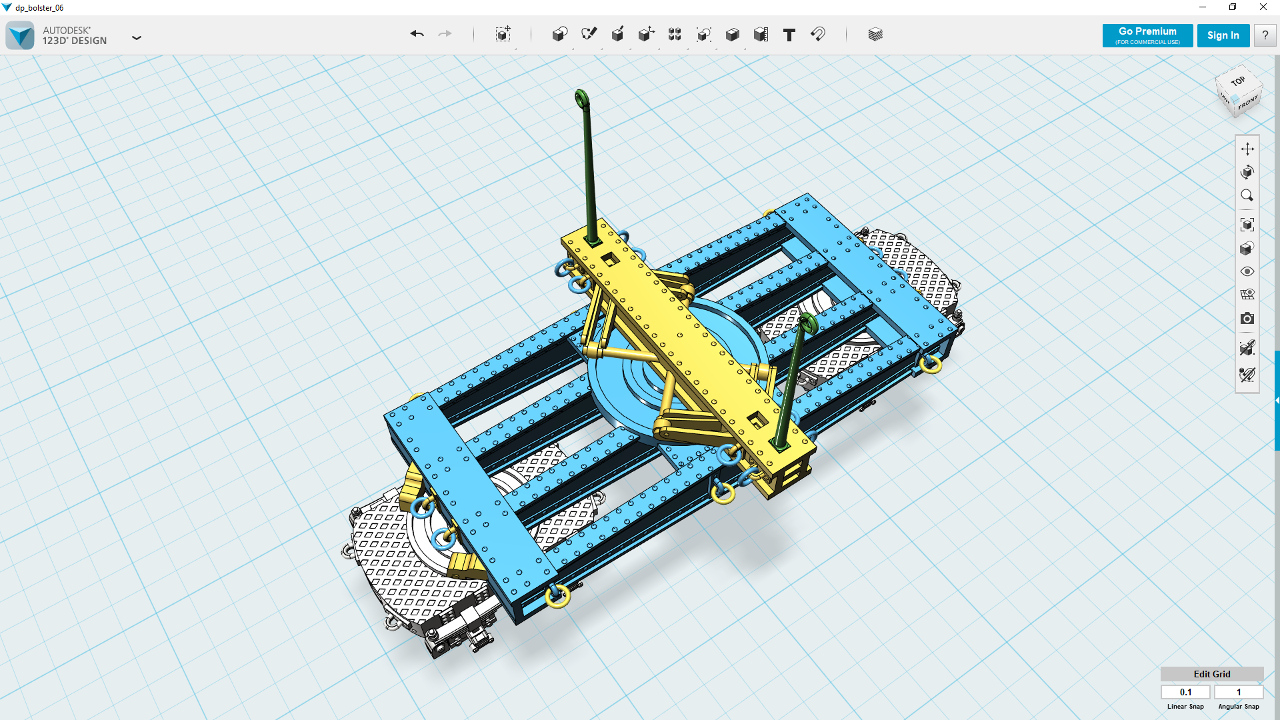The height and width of the screenshot is (720, 1280).
Task: Toggle the eye visibility options
Action: click(1247, 271)
